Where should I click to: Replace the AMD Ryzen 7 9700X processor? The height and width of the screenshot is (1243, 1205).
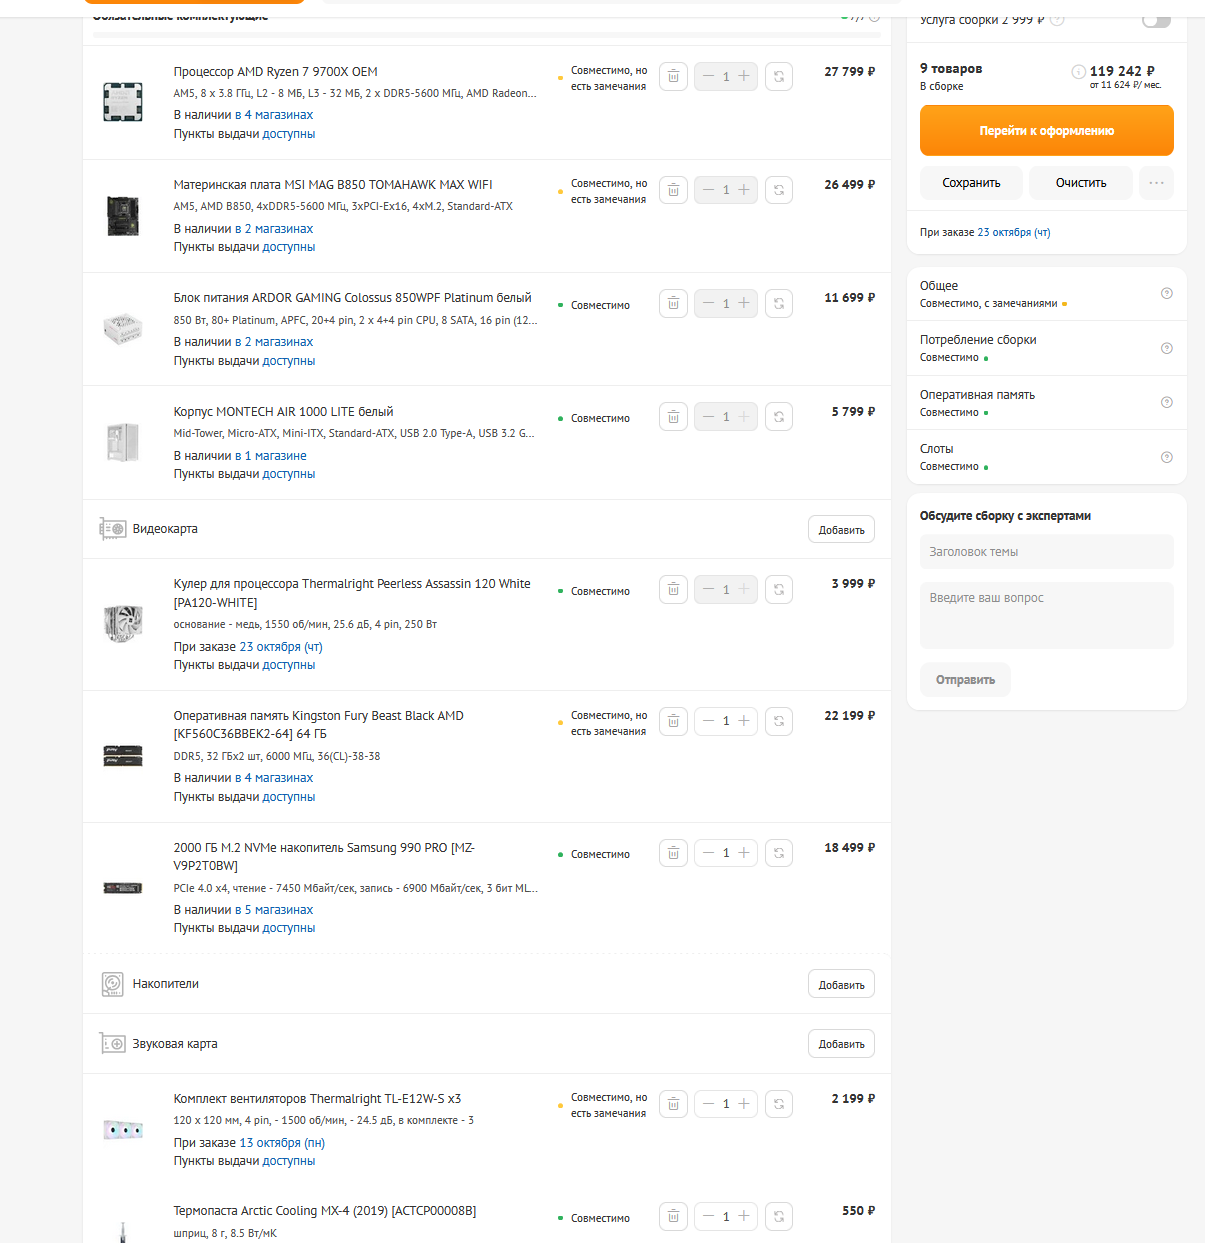pos(779,76)
